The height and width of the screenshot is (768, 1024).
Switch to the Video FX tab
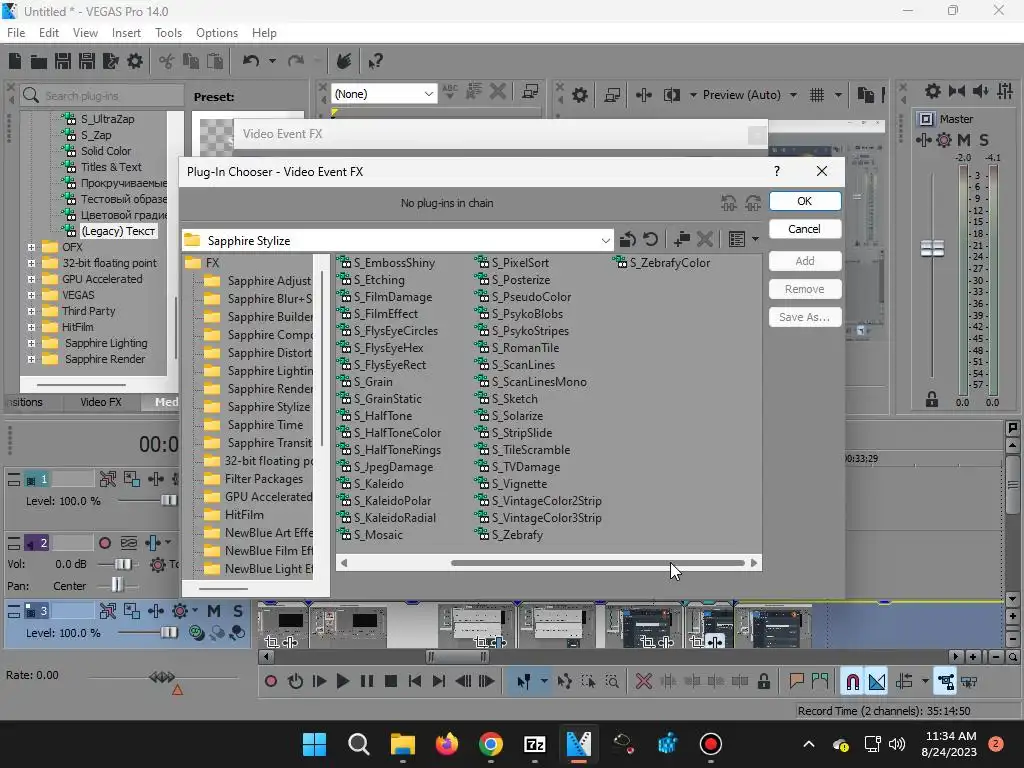pyautogui.click(x=101, y=402)
